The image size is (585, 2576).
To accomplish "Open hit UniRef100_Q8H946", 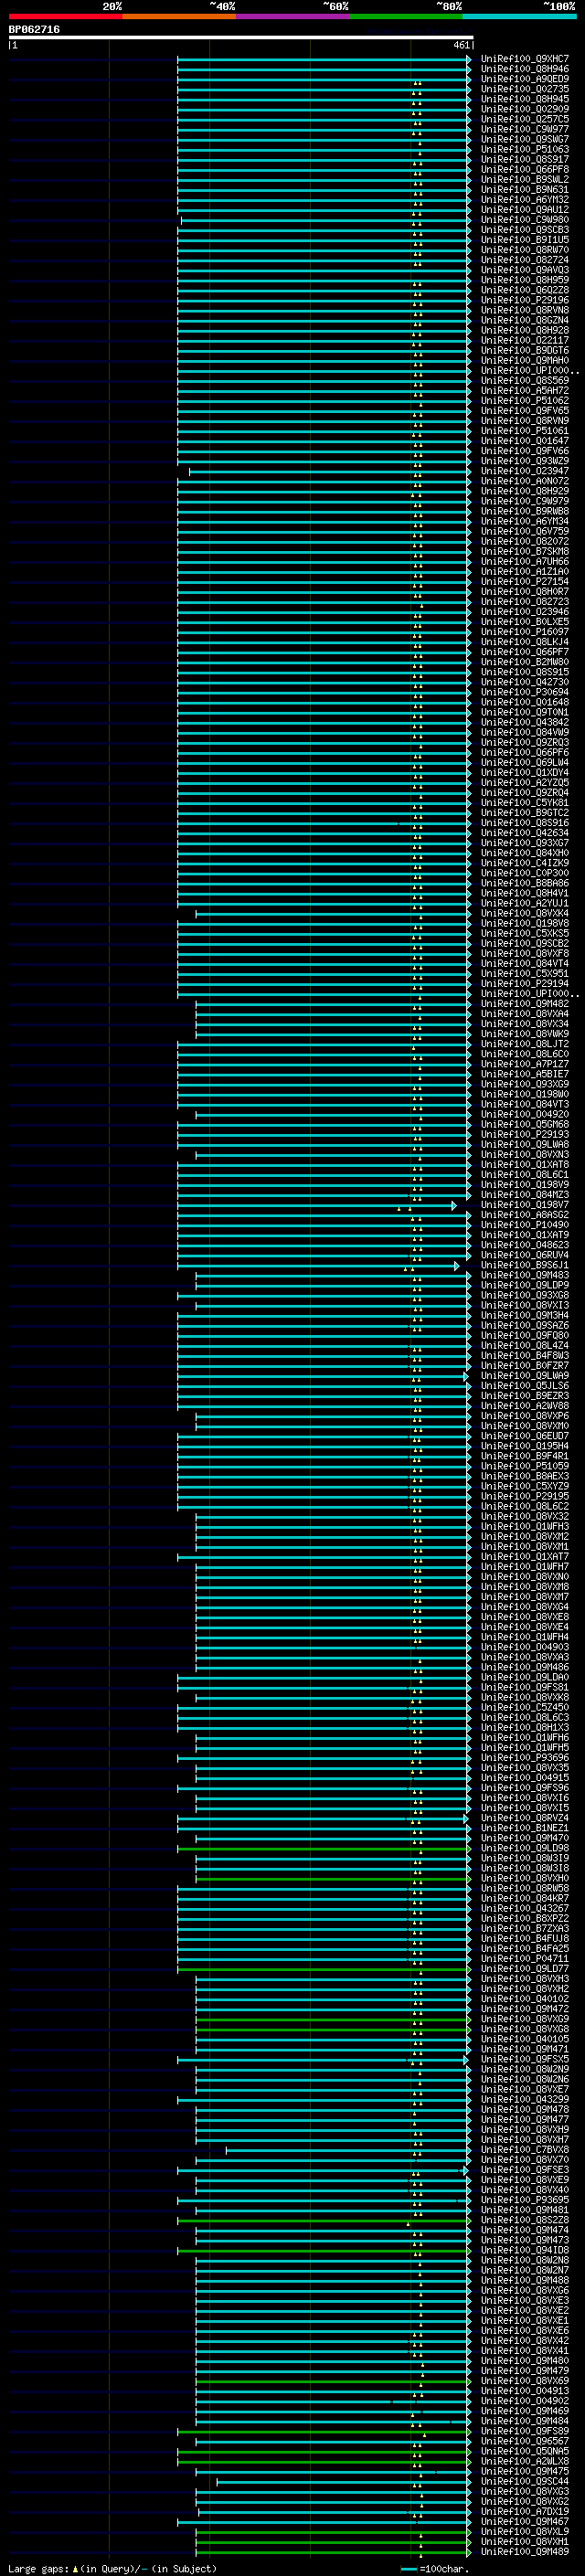I will pos(525,69).
